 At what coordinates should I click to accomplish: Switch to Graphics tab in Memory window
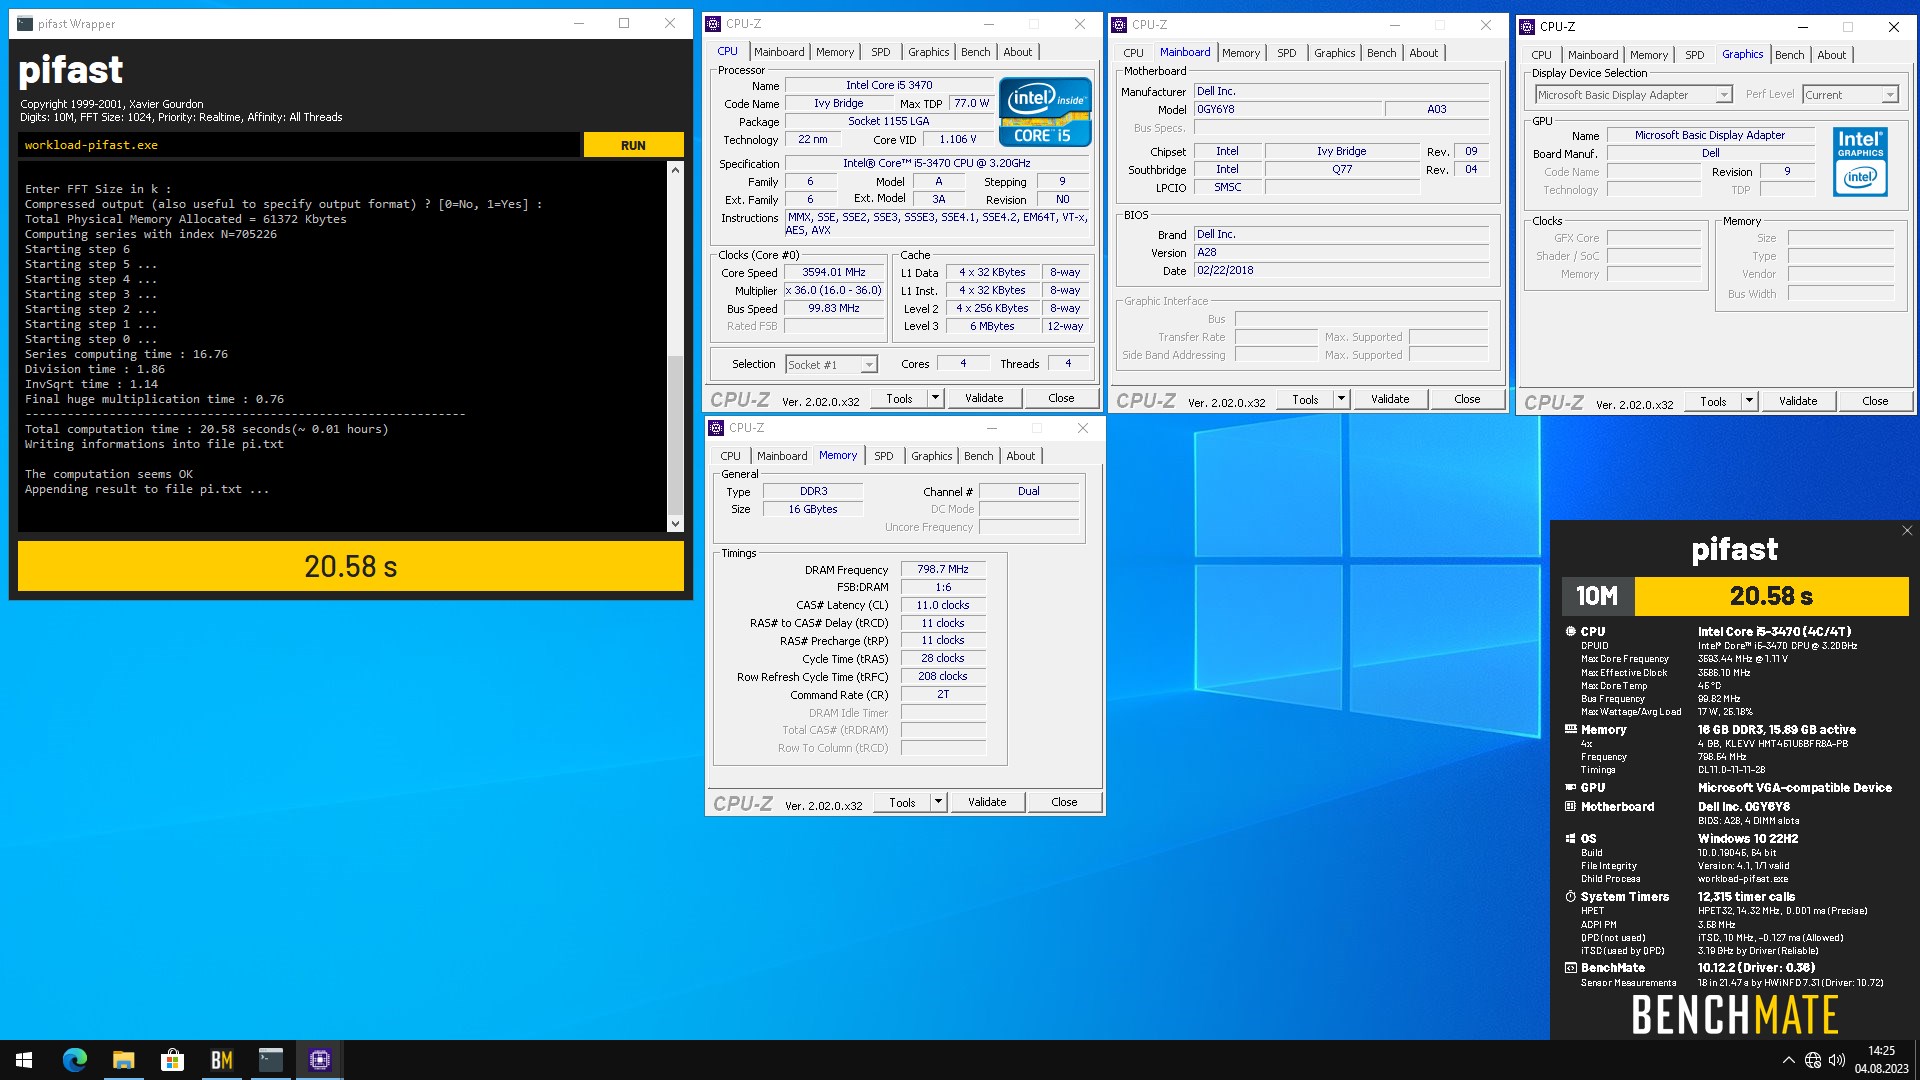[931, 456]
